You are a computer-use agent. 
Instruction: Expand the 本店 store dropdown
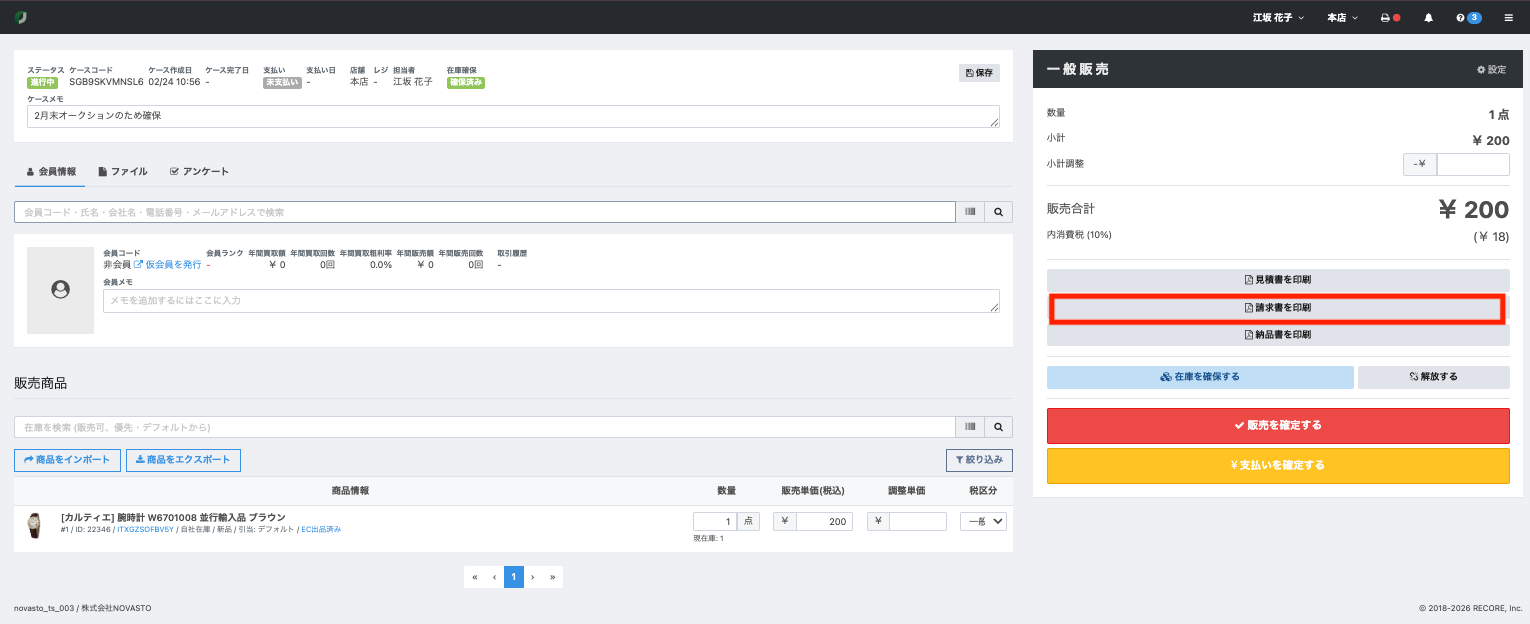[x=1342, y=17]
